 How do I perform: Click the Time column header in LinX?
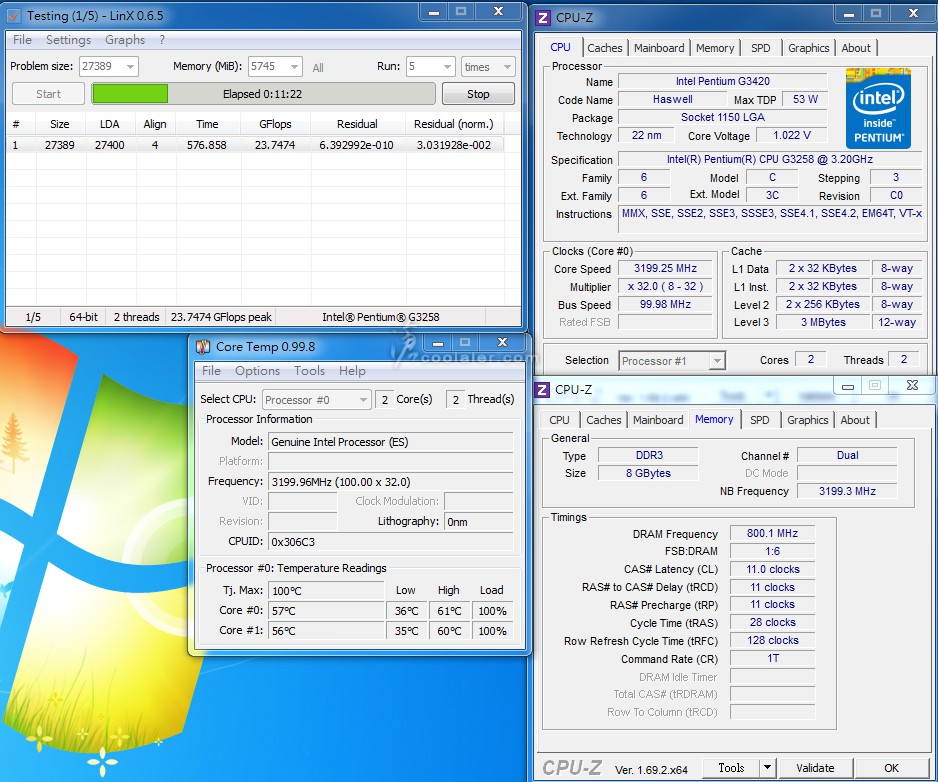point(207,124)
